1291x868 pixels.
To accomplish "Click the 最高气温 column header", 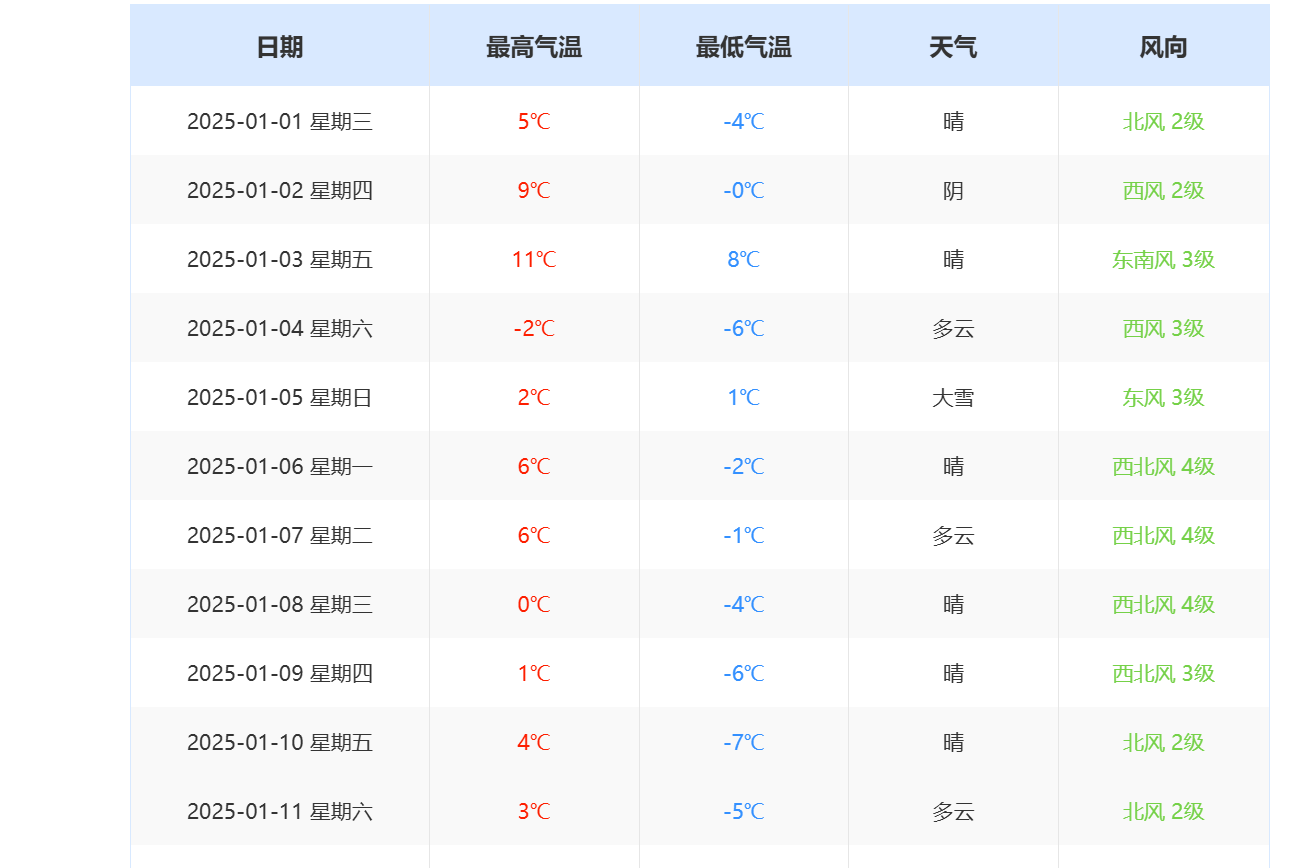I will [534, 47].
